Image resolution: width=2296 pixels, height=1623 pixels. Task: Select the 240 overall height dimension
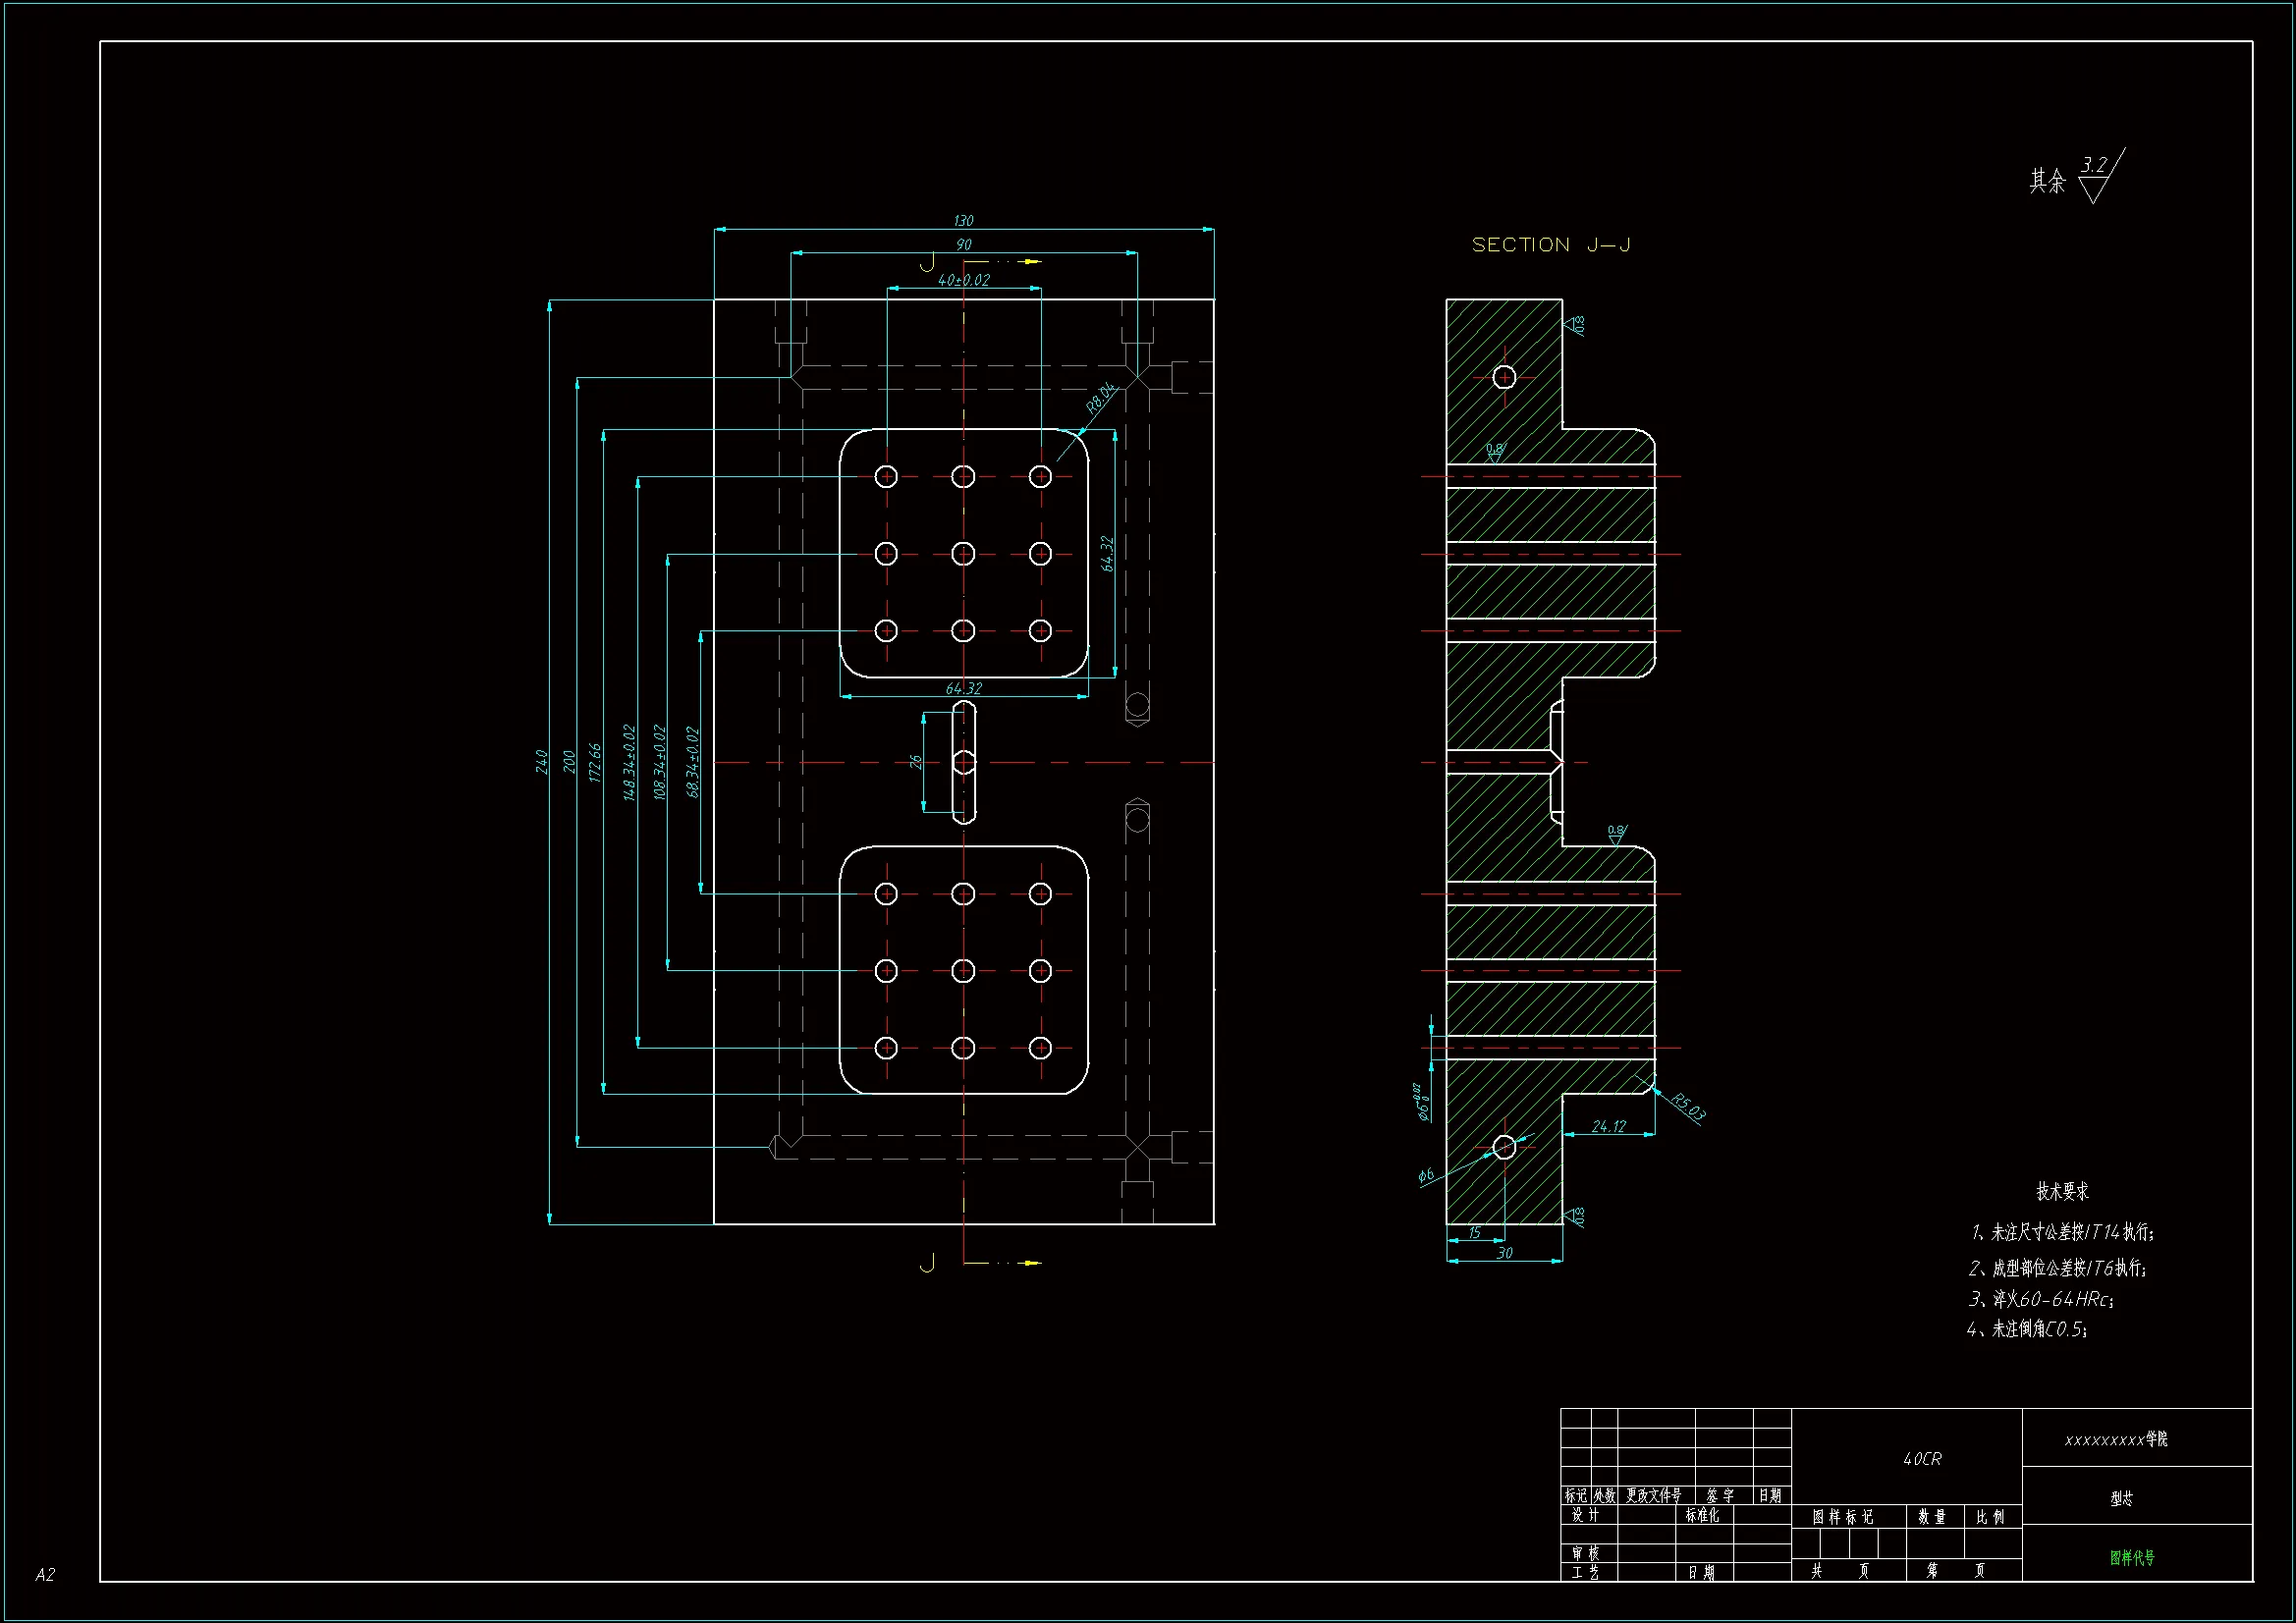click(x=541, y=761)
